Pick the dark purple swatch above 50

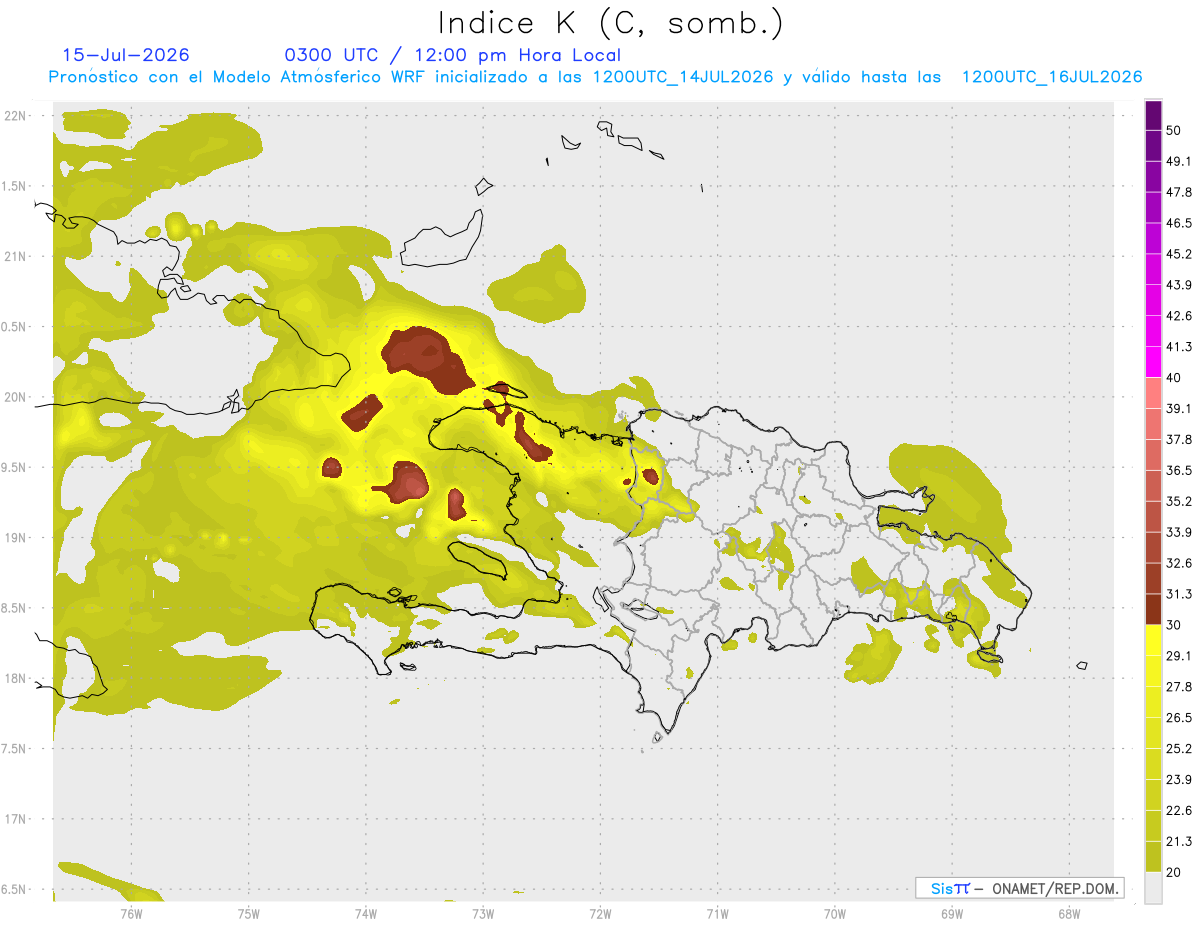[x=1154, y=115]
